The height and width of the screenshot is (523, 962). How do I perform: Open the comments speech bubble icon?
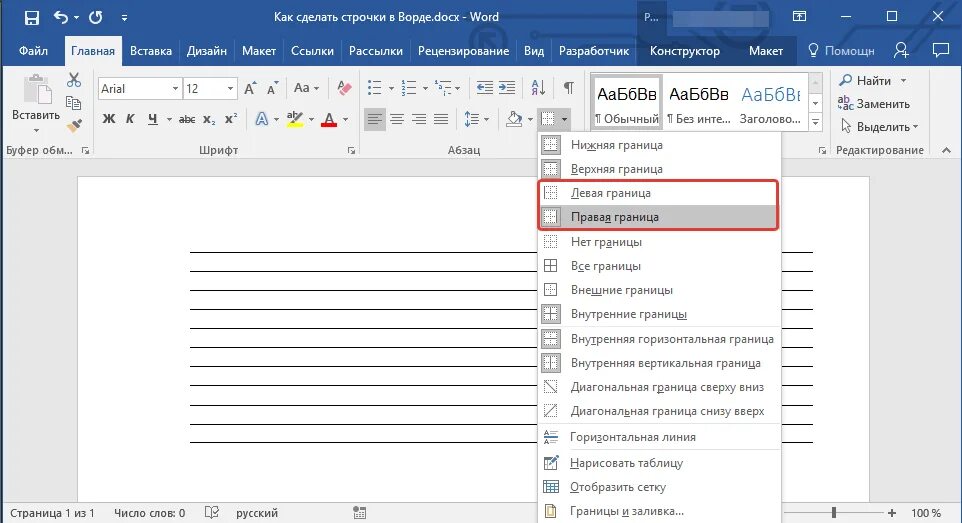[941, 50]
